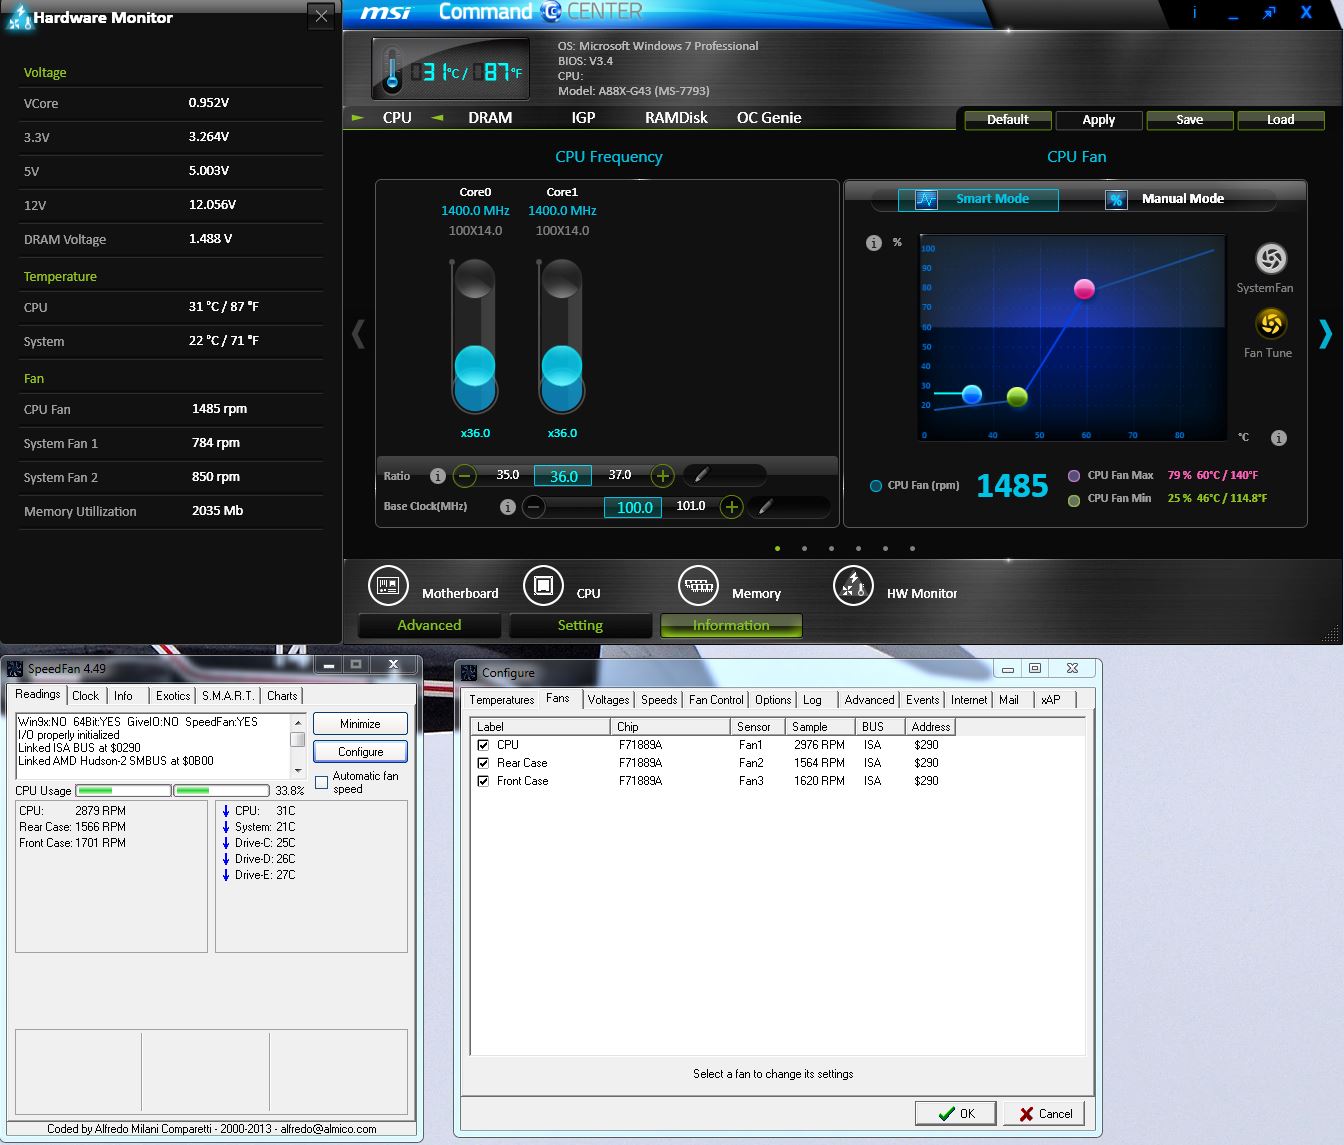Increase CPU ratio with plus button

point(662,476)
